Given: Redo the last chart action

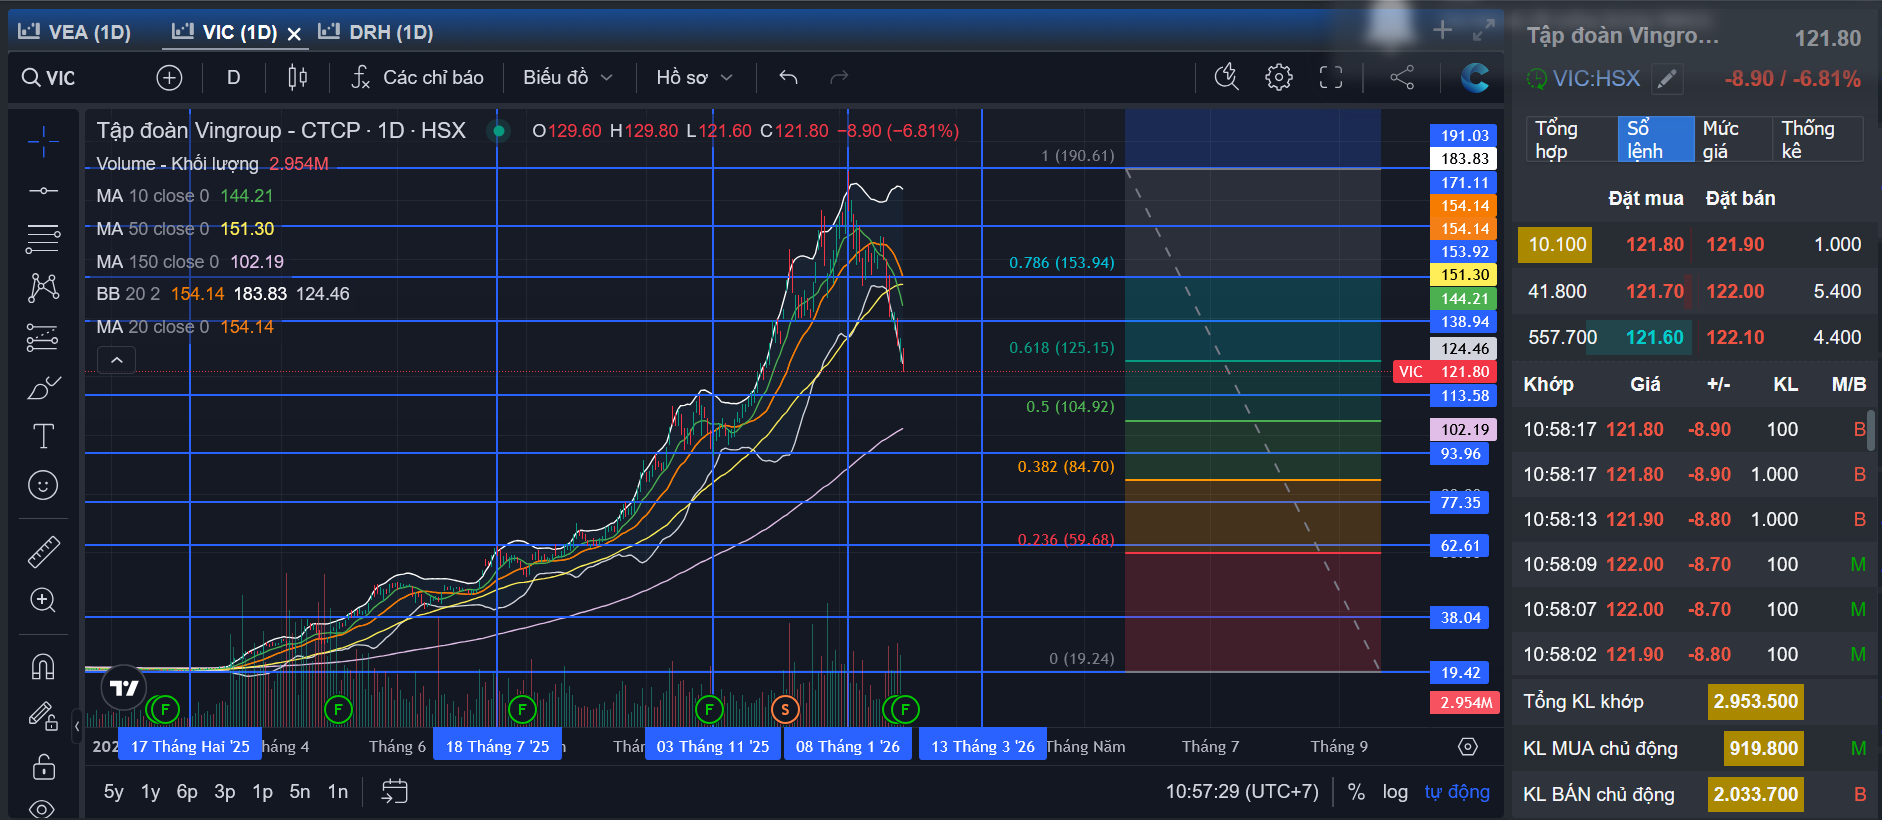Looking at the screenshot, I should [839, 77].
